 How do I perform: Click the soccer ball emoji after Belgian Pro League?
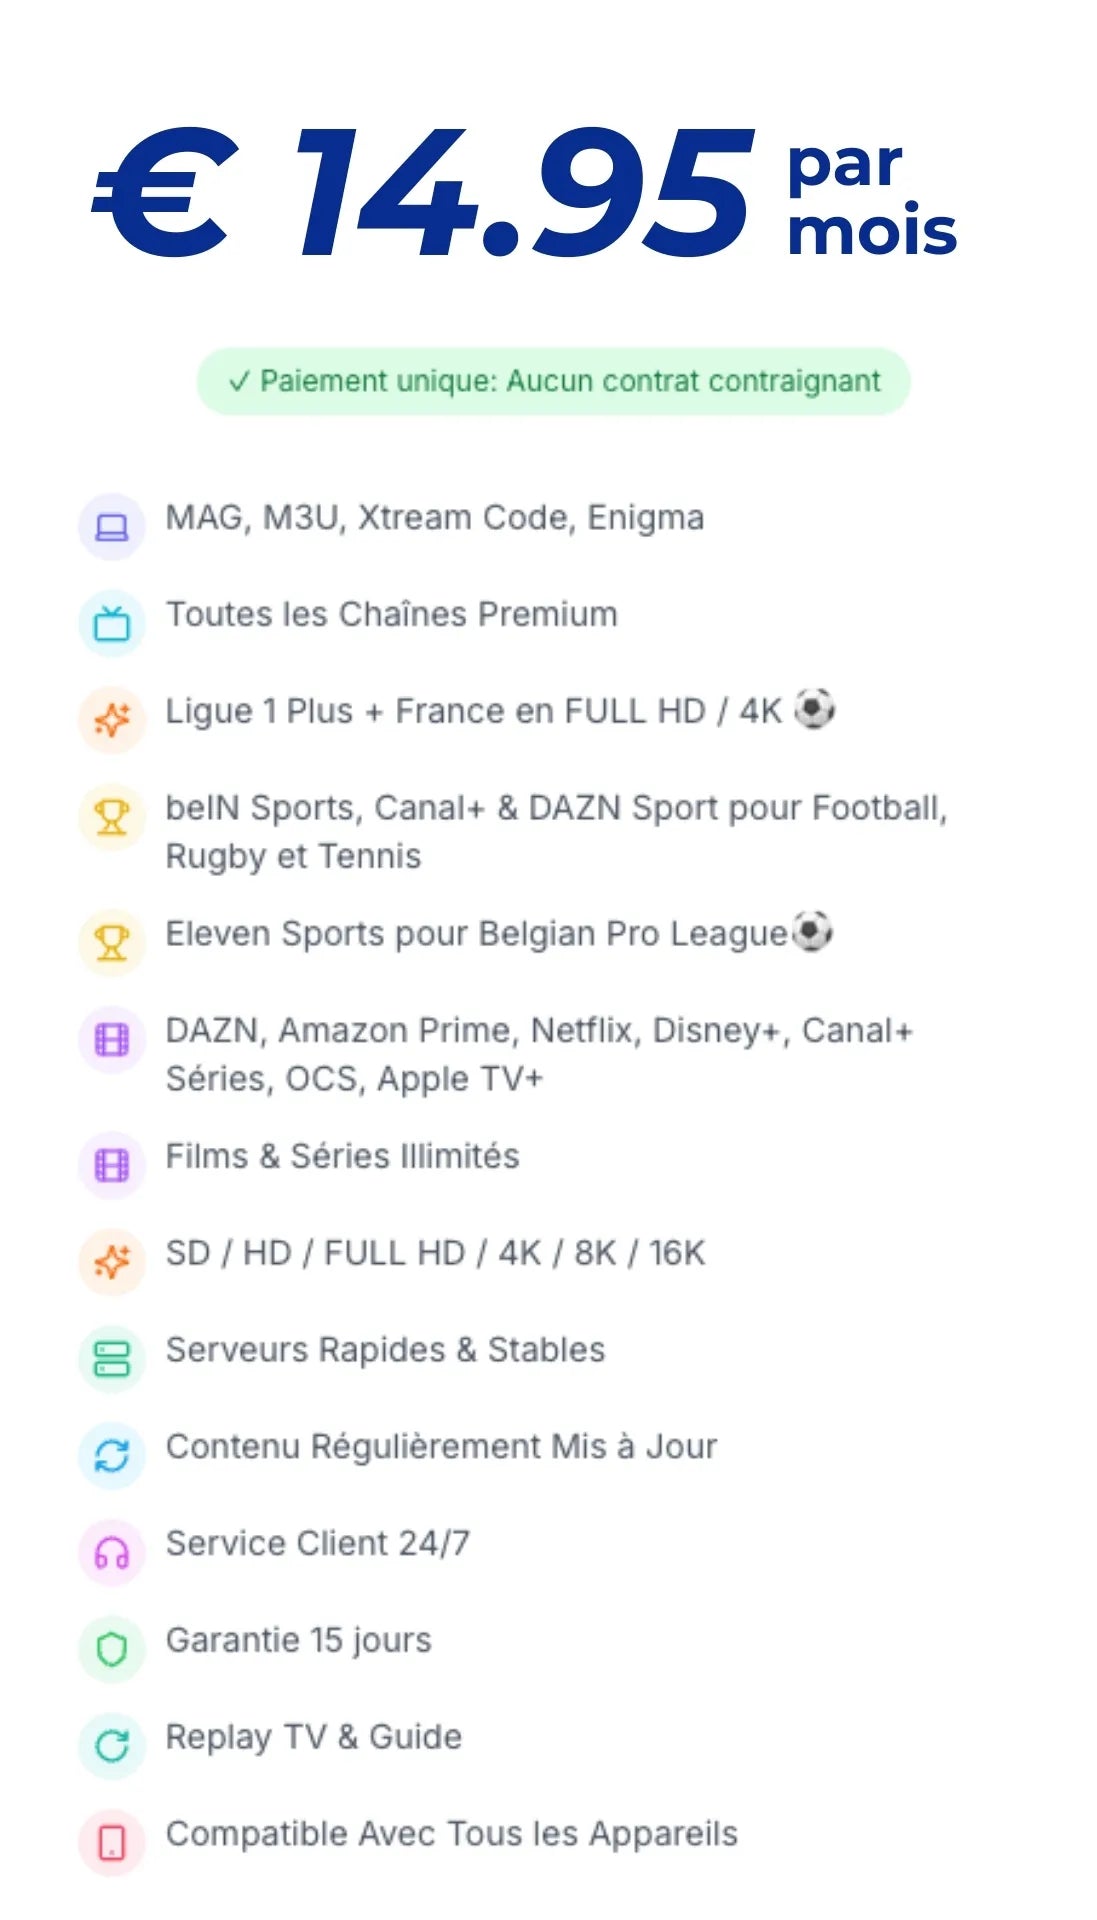(812, 931)
